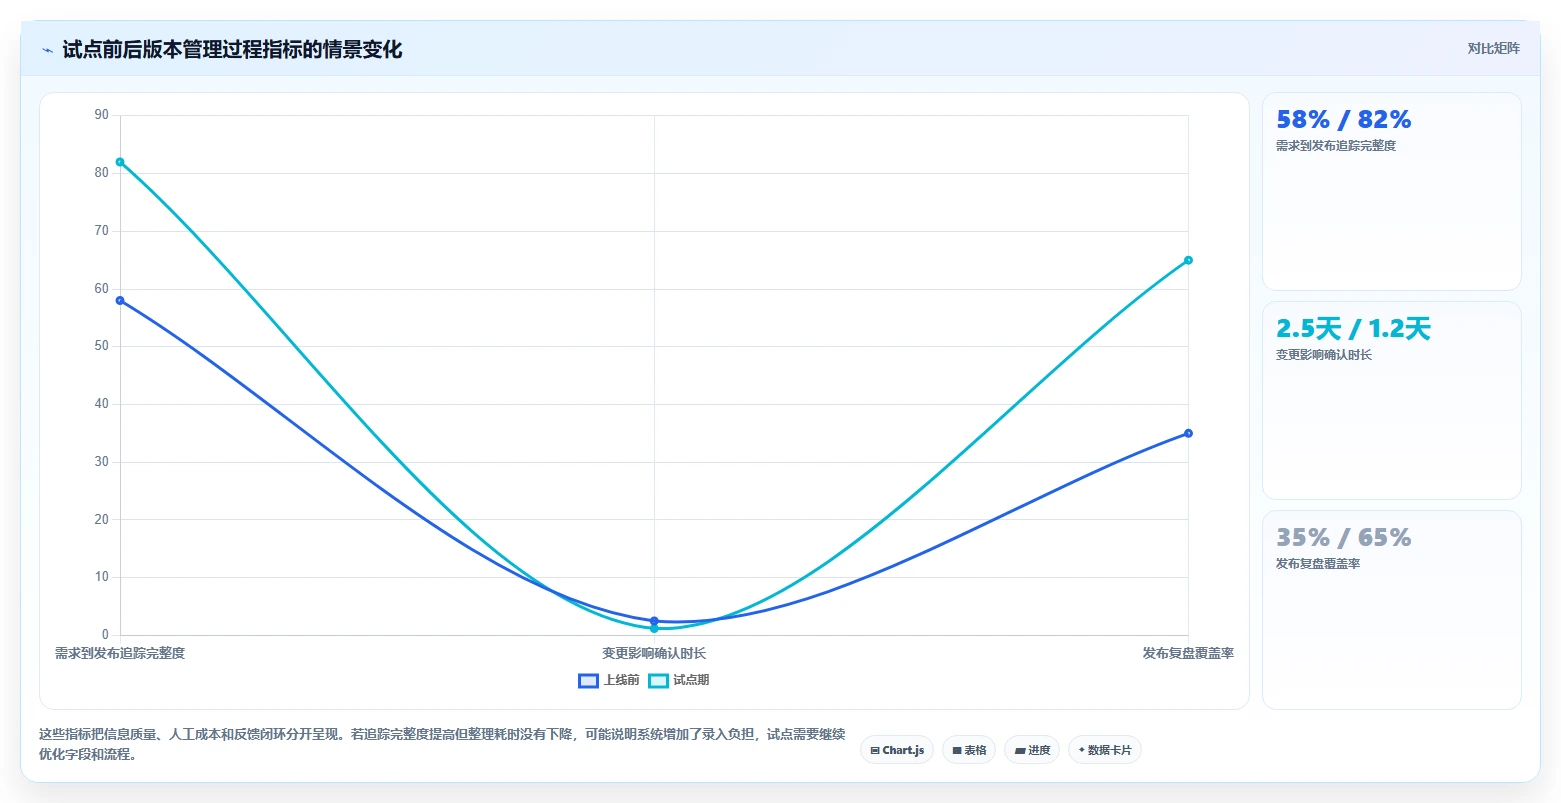
Task: Open the 58% / 82% metric card
Action: 1391,192
